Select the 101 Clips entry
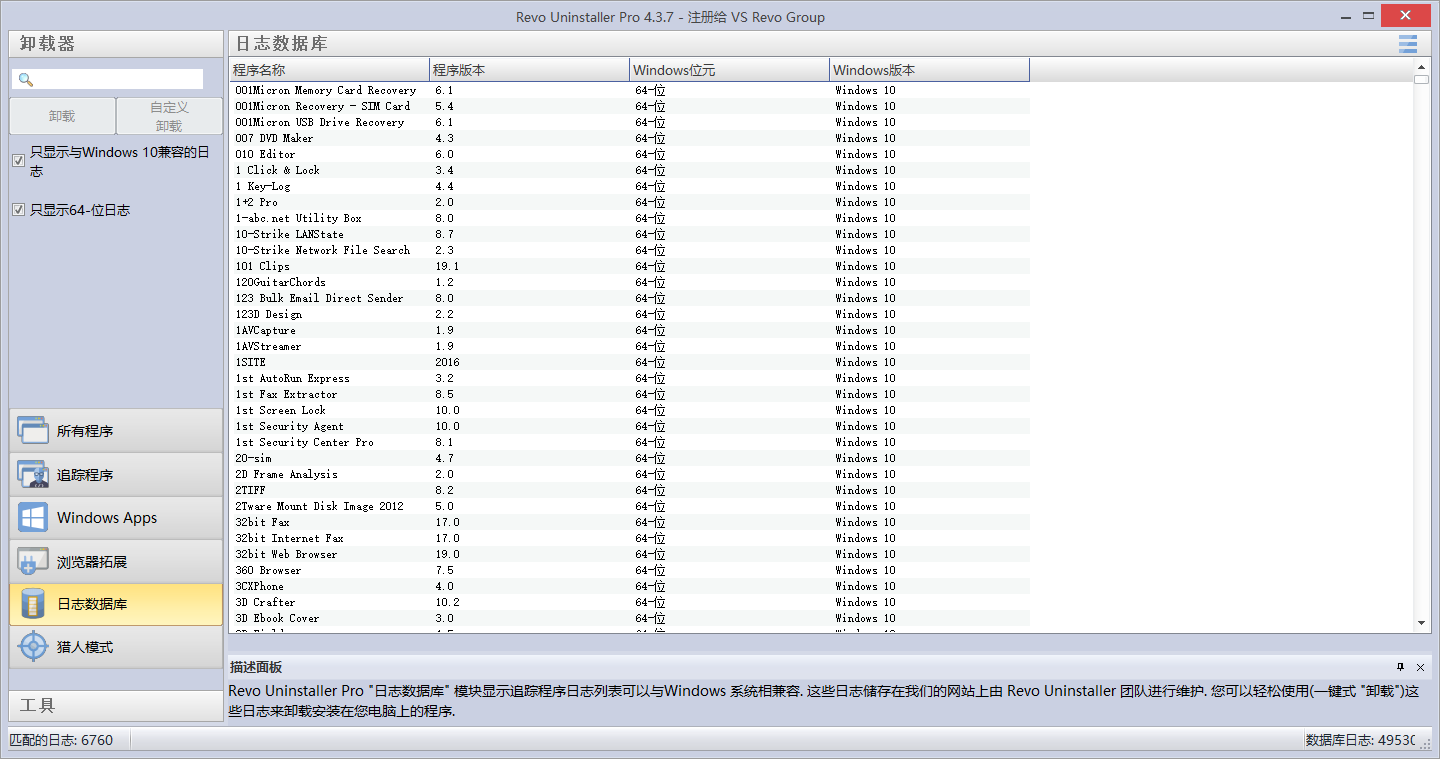Image resolution: width=1440 pixels, height=759 pixels. [630, 266]
